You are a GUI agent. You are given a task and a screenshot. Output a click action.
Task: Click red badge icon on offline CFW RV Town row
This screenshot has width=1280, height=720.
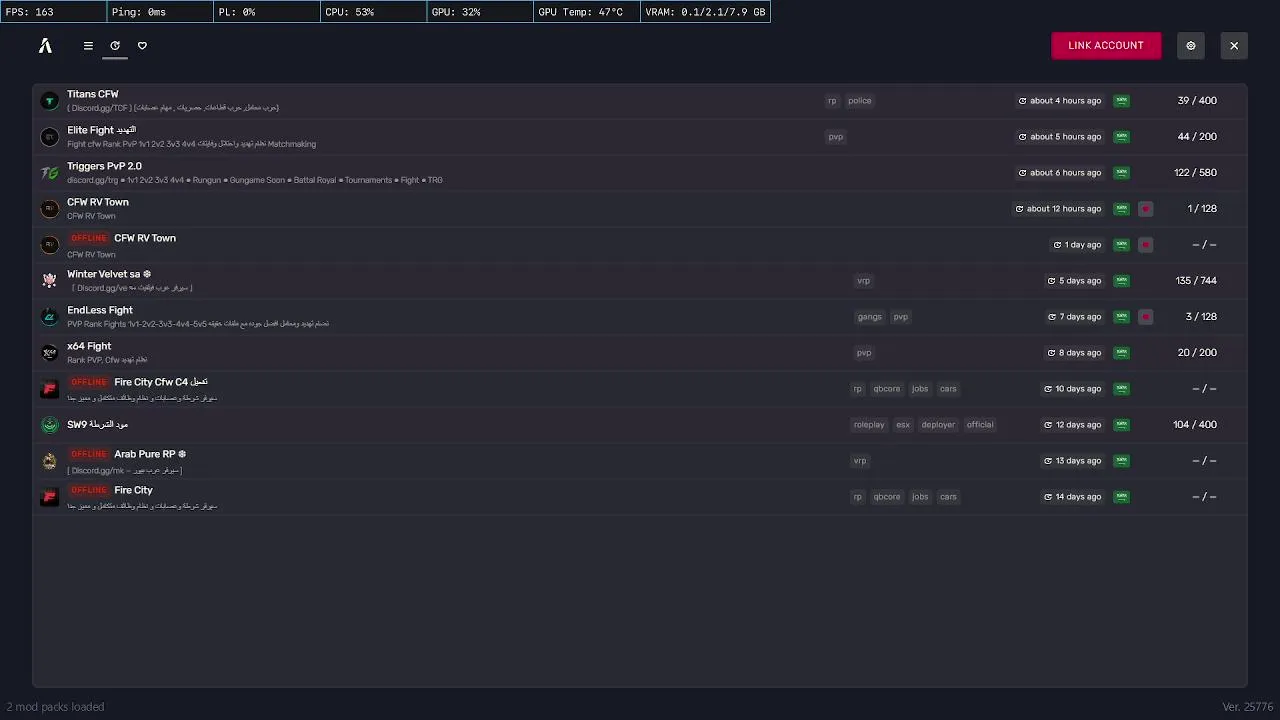[1146, 245]
